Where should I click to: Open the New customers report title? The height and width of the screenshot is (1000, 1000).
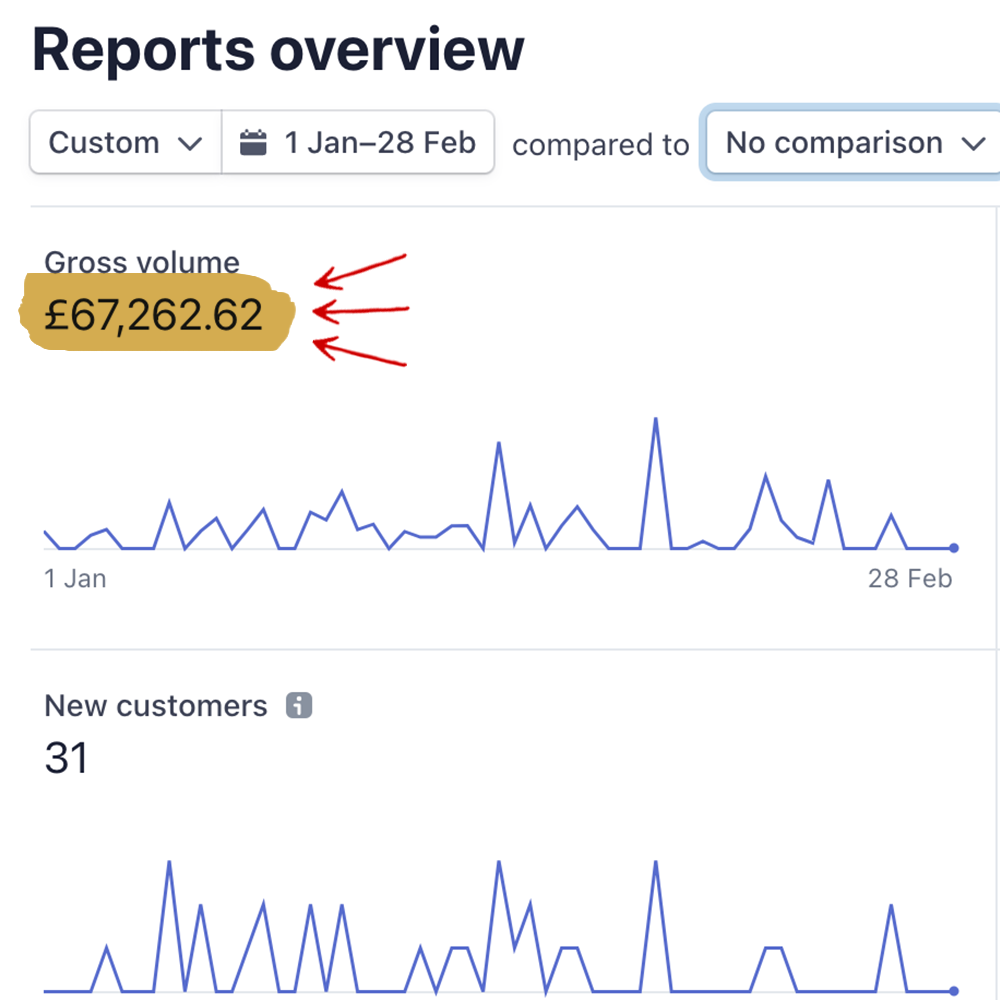156,706
